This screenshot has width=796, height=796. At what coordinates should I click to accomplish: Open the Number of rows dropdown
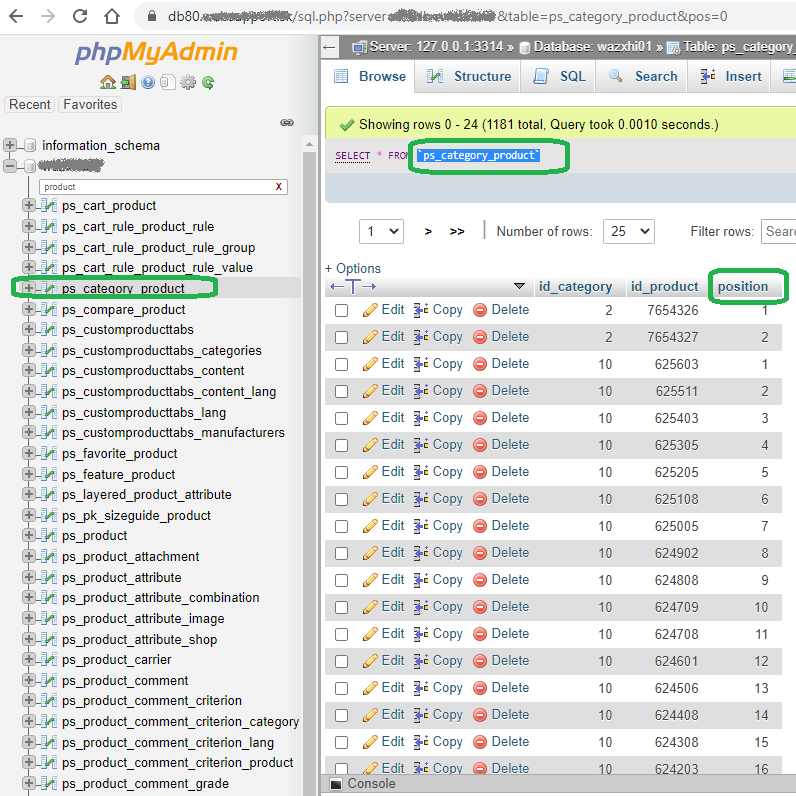(628, 231)
